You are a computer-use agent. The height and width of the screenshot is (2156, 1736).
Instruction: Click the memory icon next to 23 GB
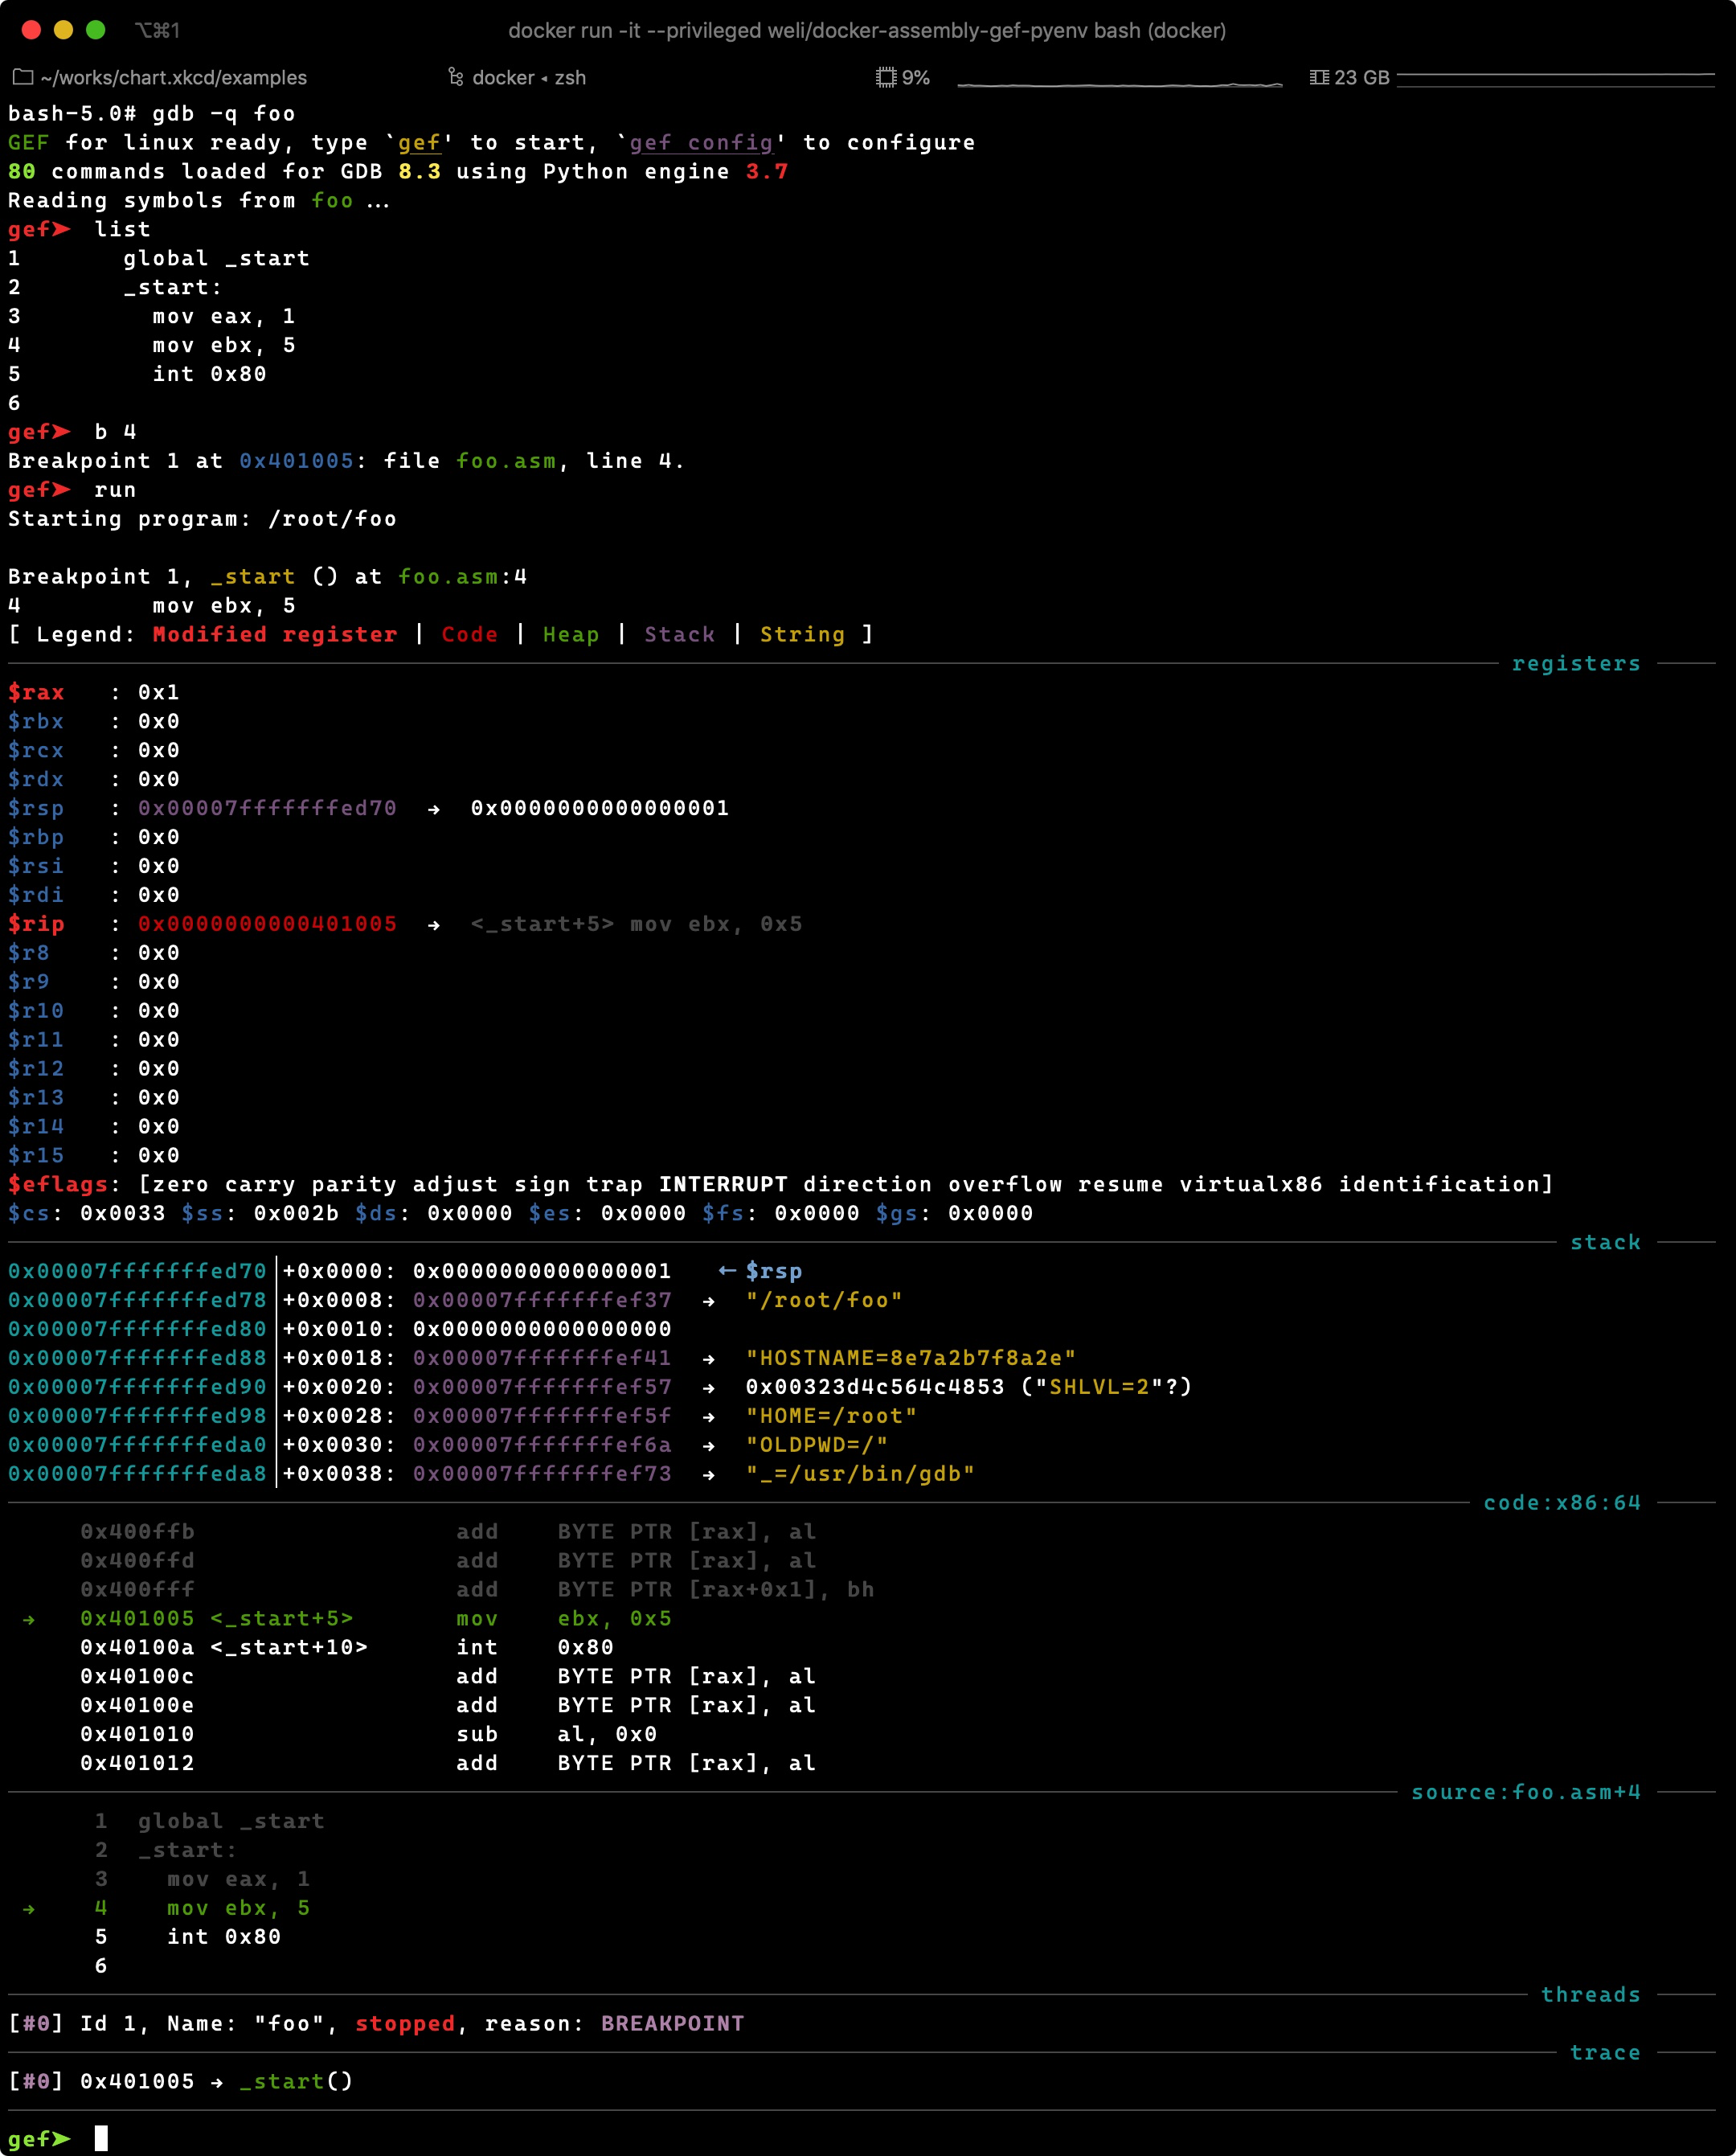click(1319, 77)
